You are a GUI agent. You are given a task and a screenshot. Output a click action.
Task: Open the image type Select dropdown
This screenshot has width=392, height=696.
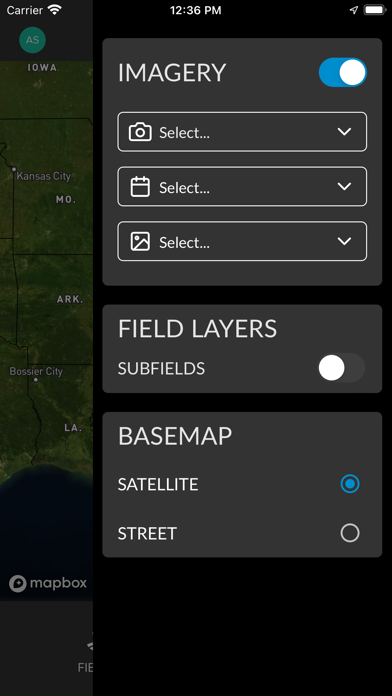[242, 241]
